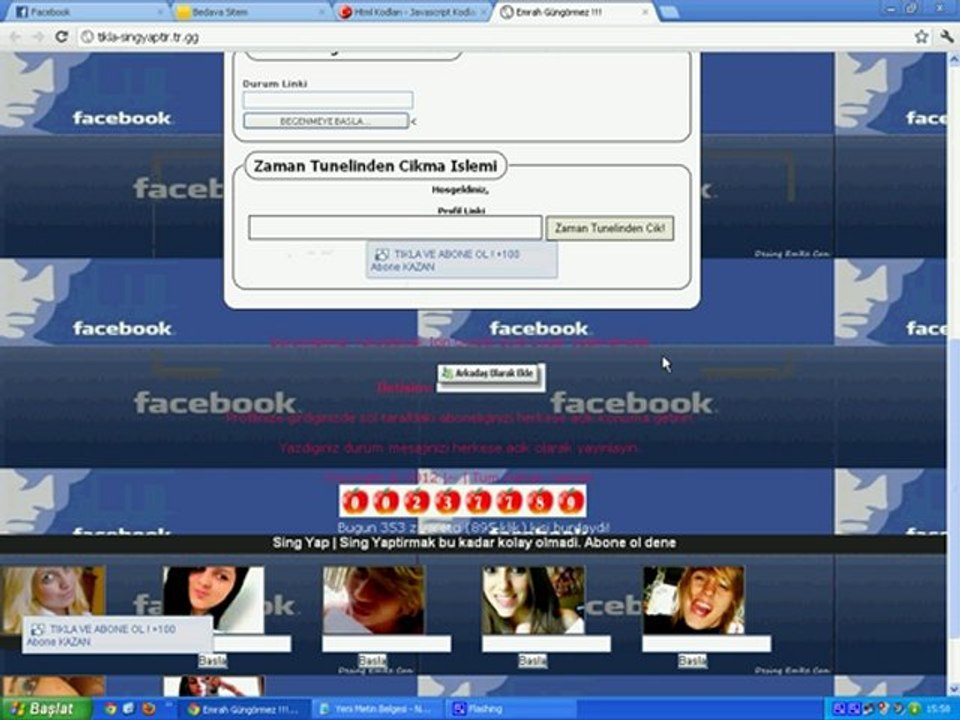Screen dimensions: 960x720
Task: Click the fifth laughing girl thumbnail
Action: [x=694, y=599]
